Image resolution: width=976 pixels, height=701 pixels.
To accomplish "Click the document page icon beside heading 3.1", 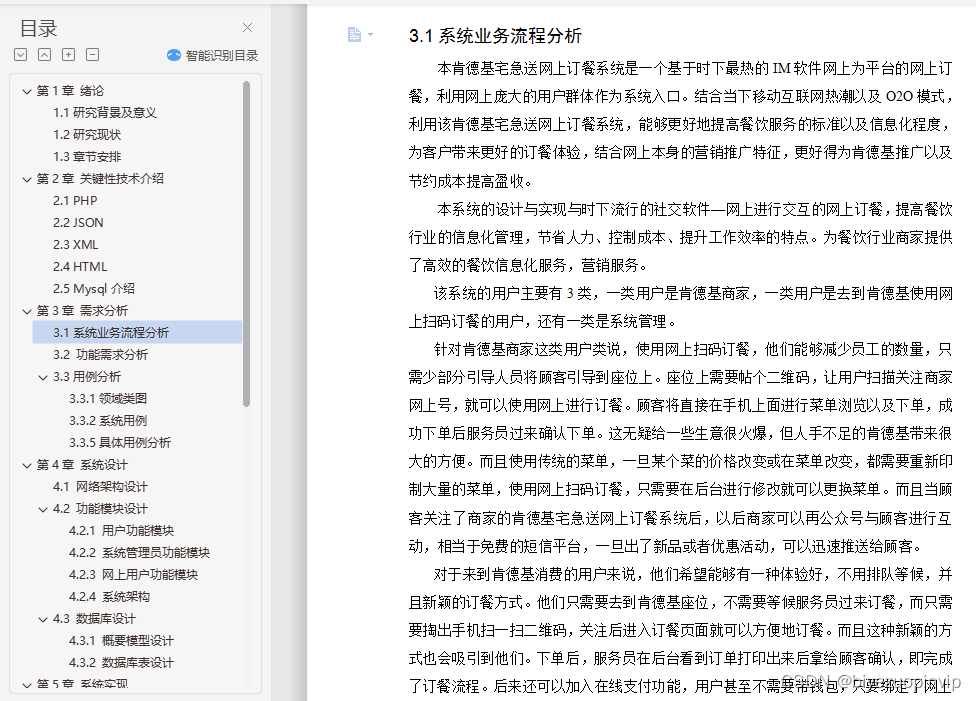I will [354, 34].
